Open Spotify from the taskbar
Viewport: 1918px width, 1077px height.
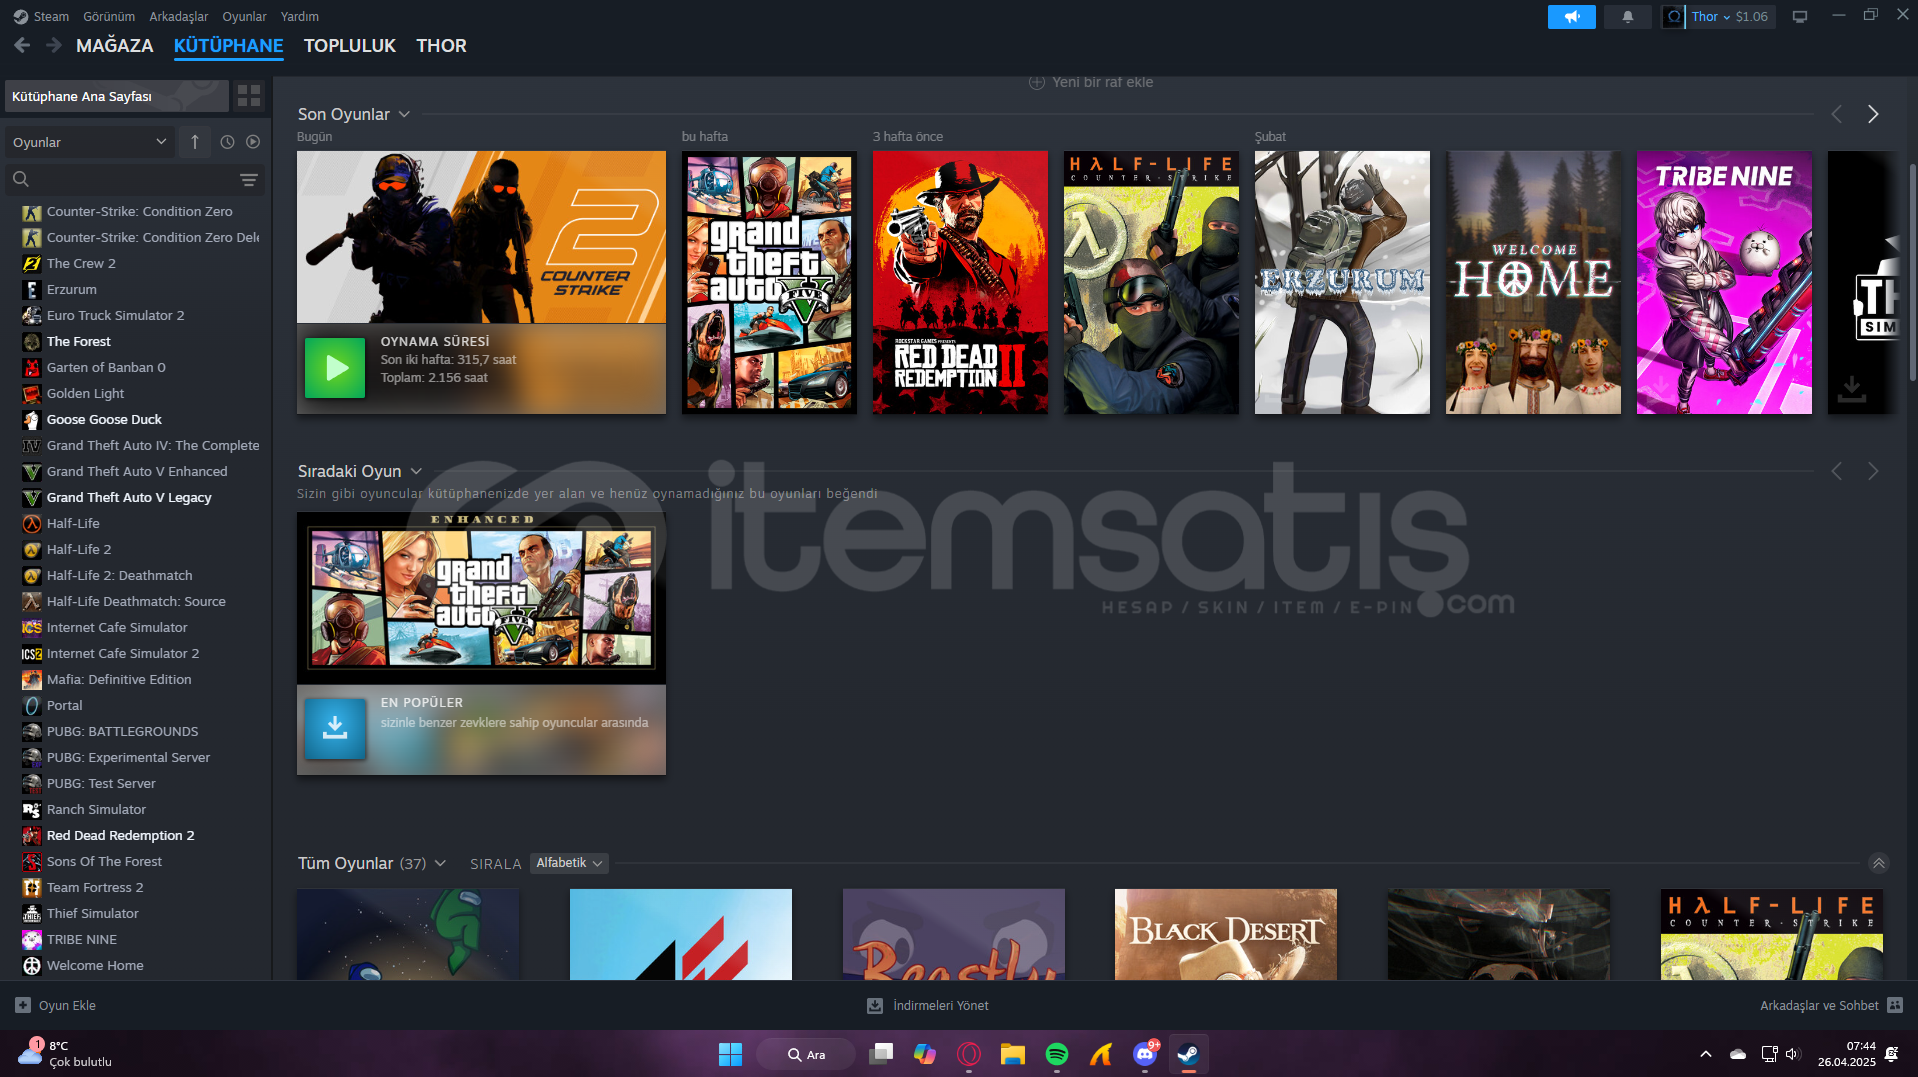(1057, 1054)
